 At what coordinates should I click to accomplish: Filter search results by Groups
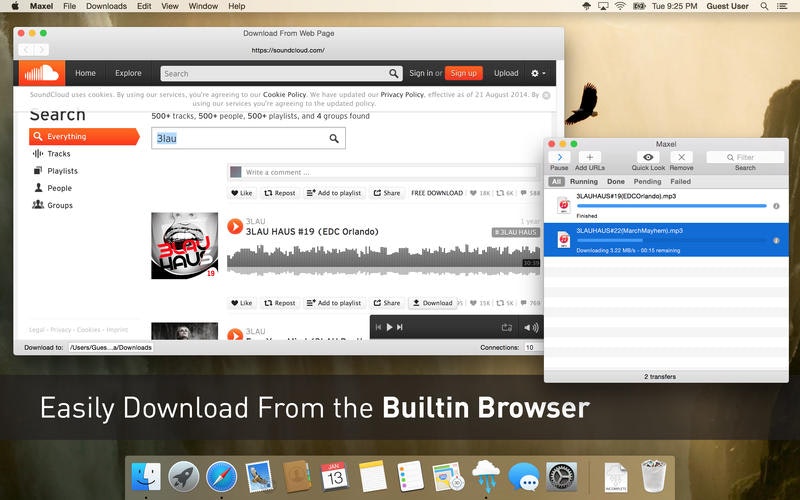53,205
